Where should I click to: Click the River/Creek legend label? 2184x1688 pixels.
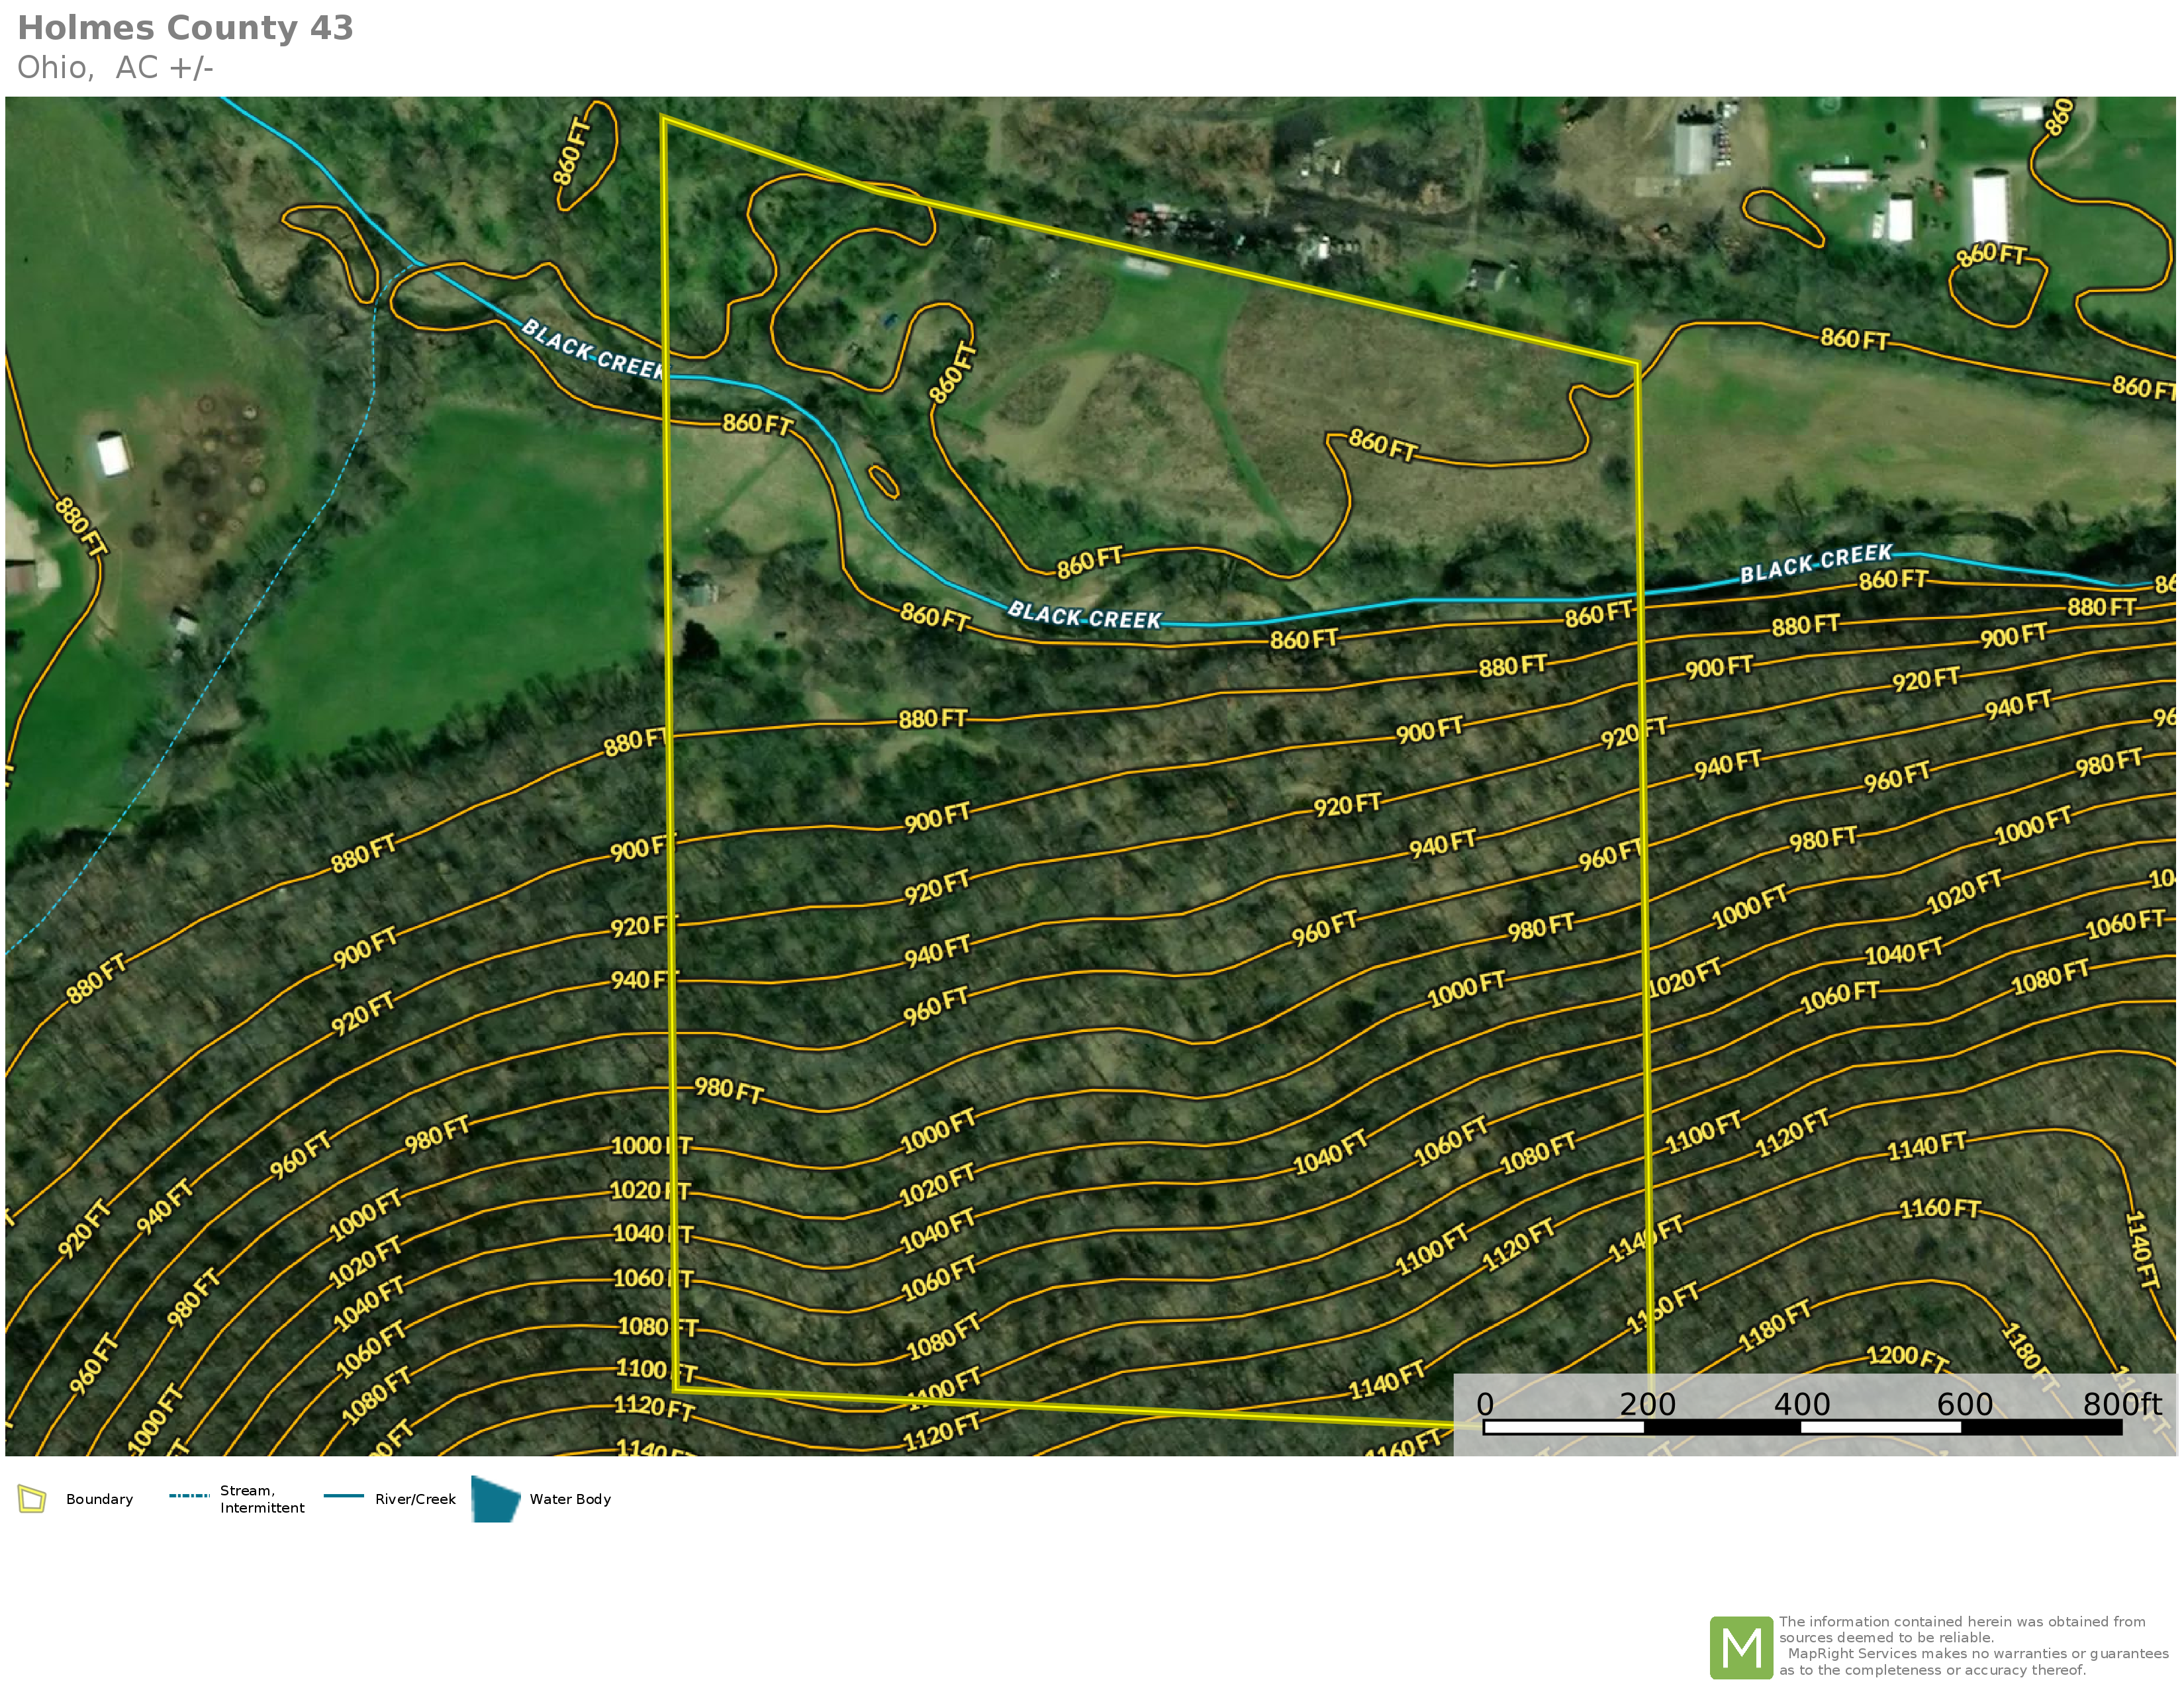[x=415, y=1499]
